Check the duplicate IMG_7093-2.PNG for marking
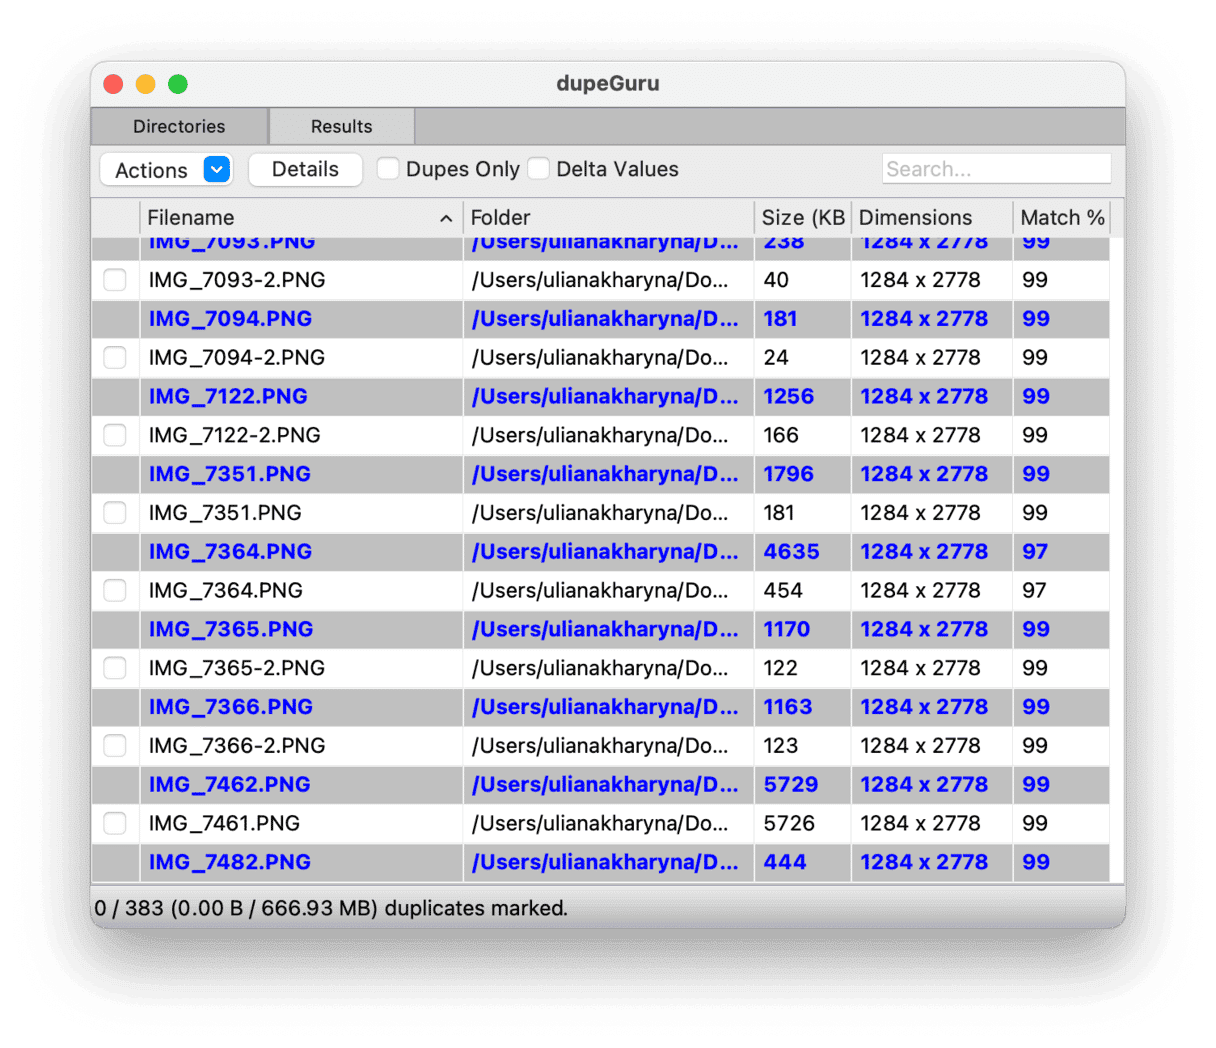 click(x=114, y=280)
